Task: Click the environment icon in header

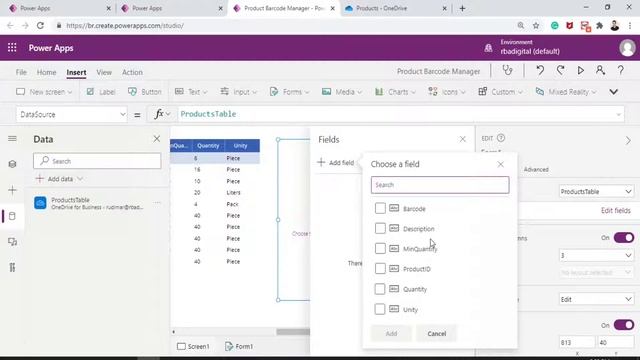Action: click(488, 48)
